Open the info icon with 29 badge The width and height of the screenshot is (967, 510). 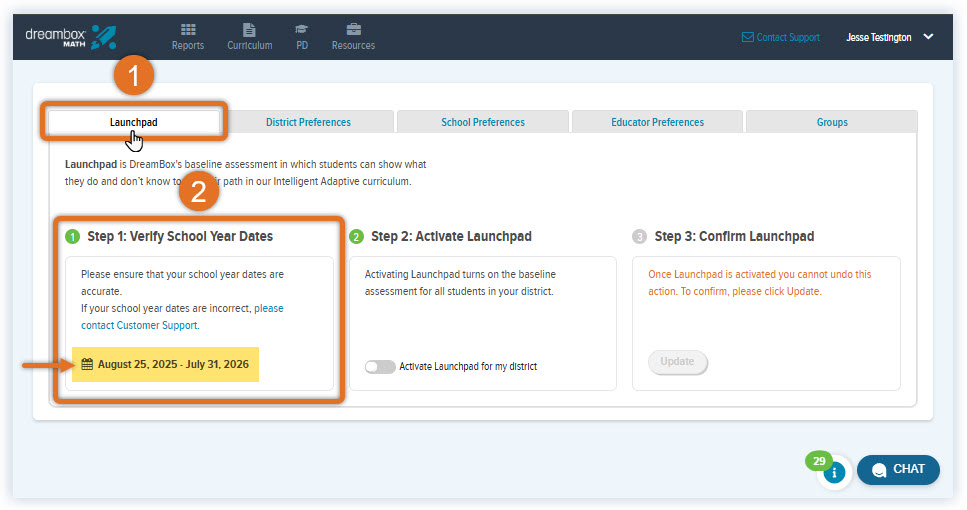coord(834,472)
